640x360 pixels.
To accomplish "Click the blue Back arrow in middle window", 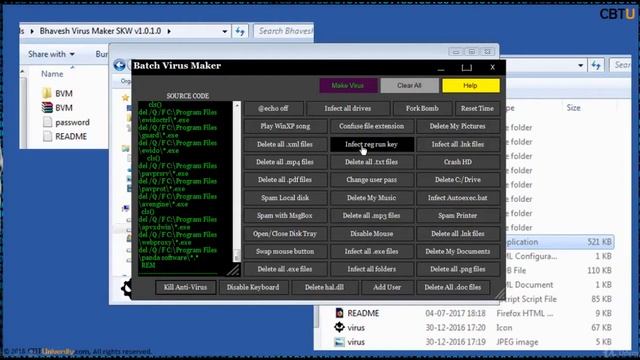I will tap(120, 65).
